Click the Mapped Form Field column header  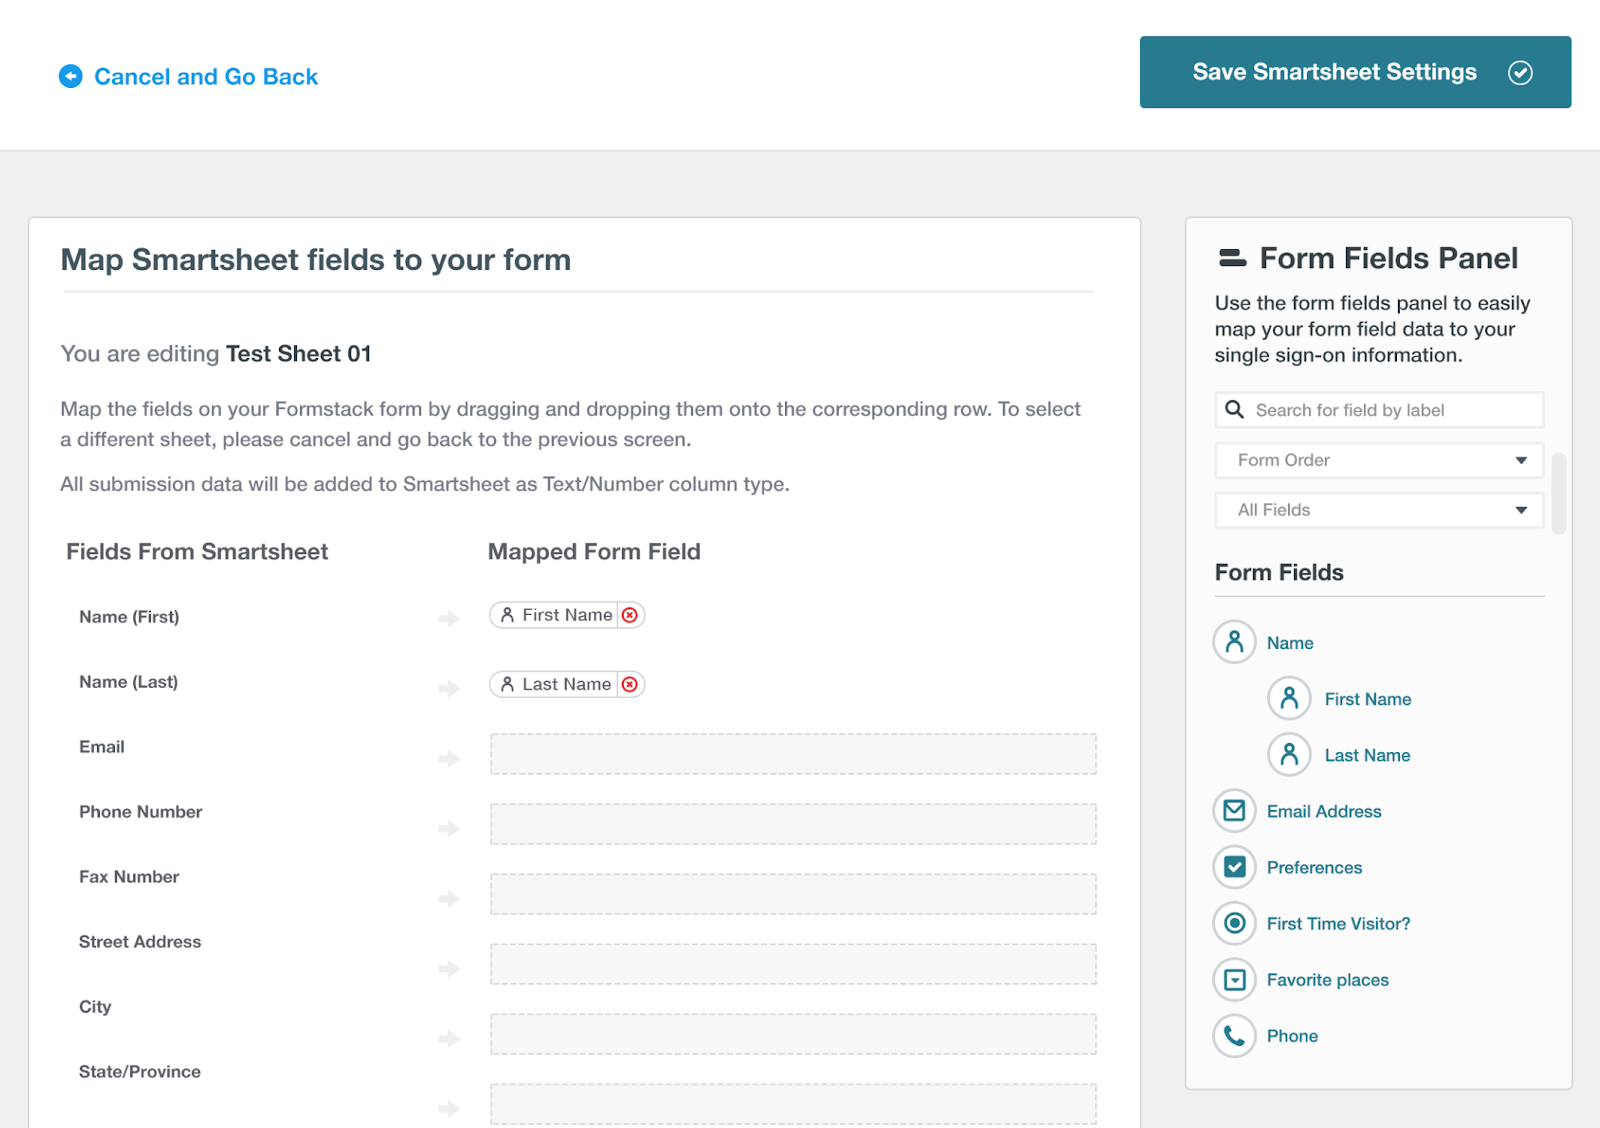(x=594, y=551)
